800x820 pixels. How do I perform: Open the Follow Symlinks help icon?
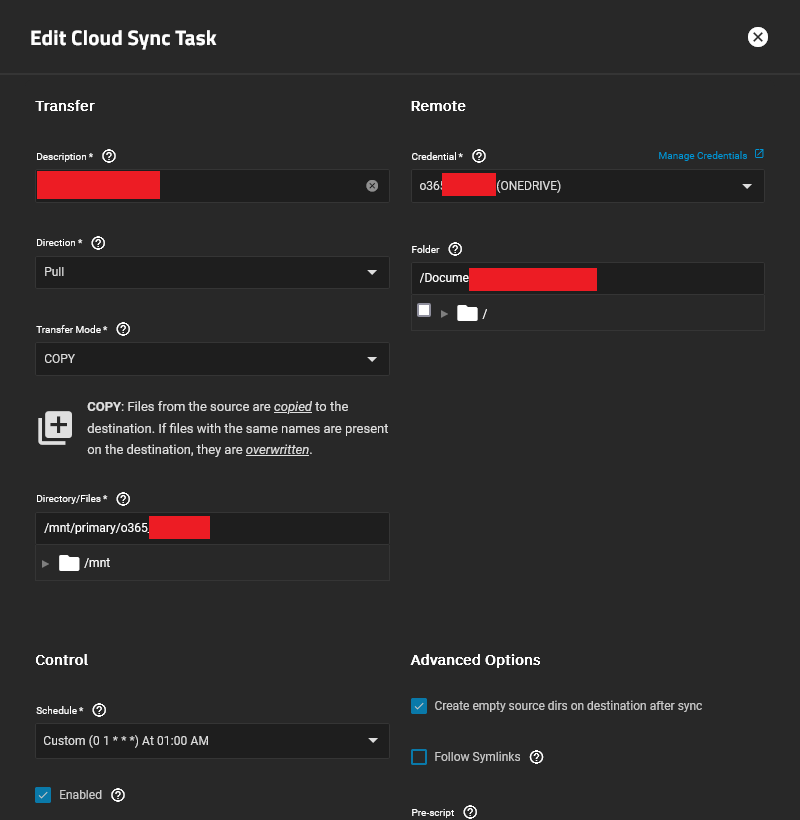(x=536, y=757)
